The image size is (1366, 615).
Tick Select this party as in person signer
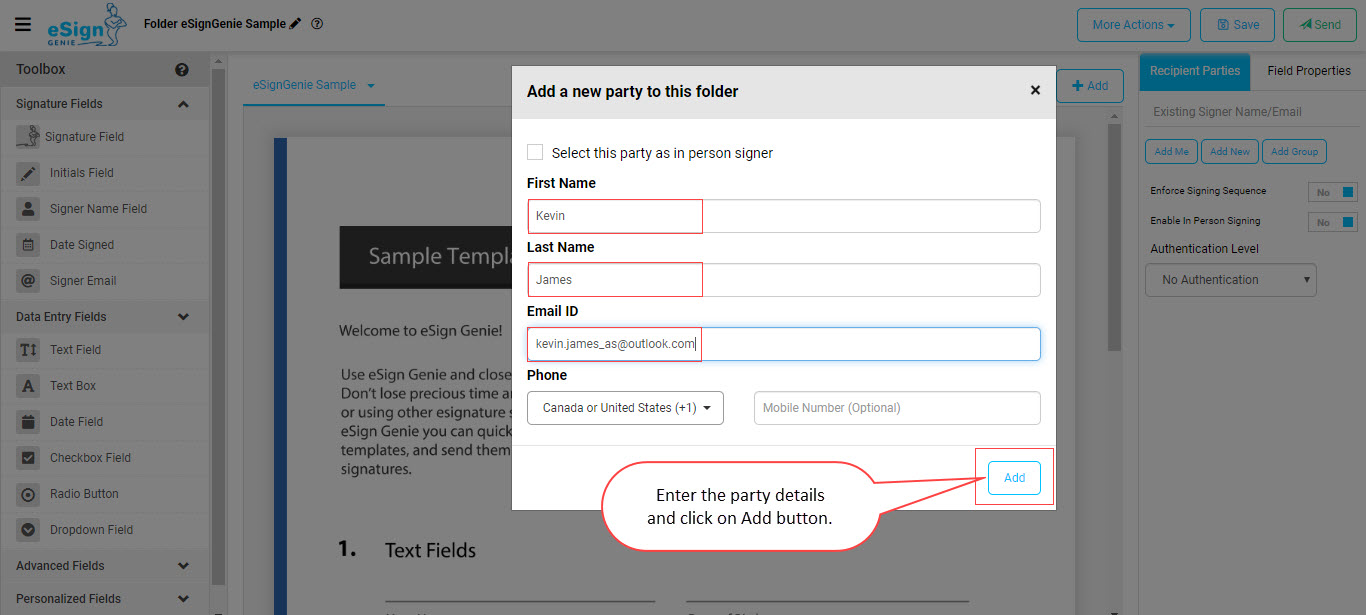535,152
